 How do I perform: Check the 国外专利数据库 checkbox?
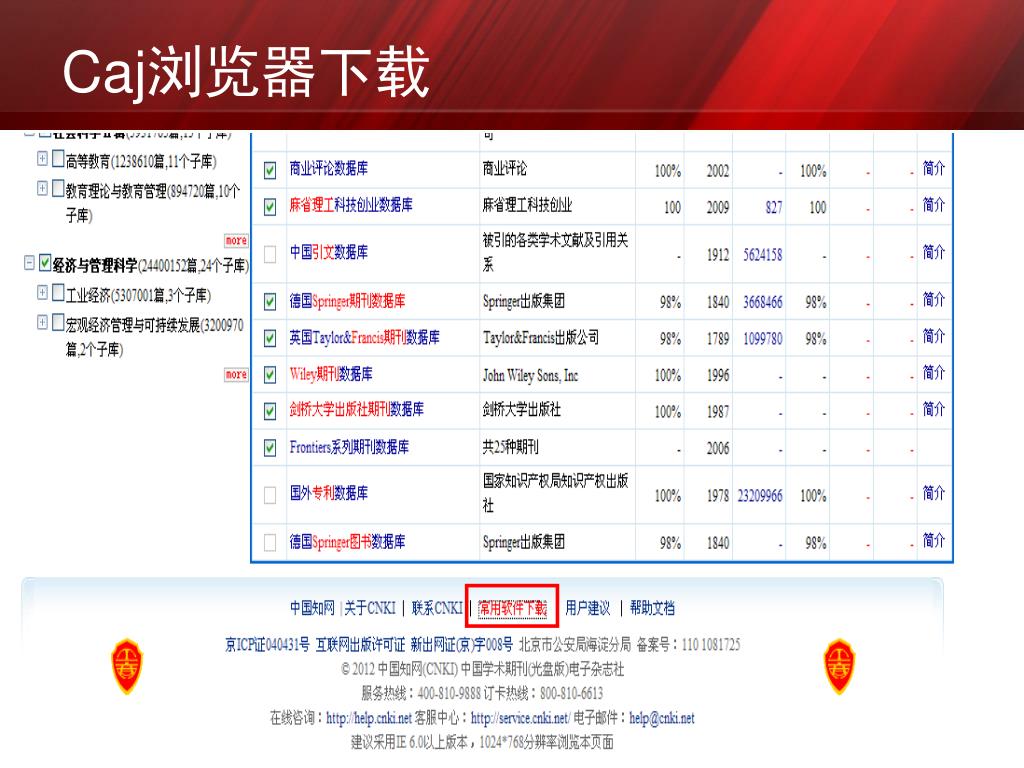point(270,495)
